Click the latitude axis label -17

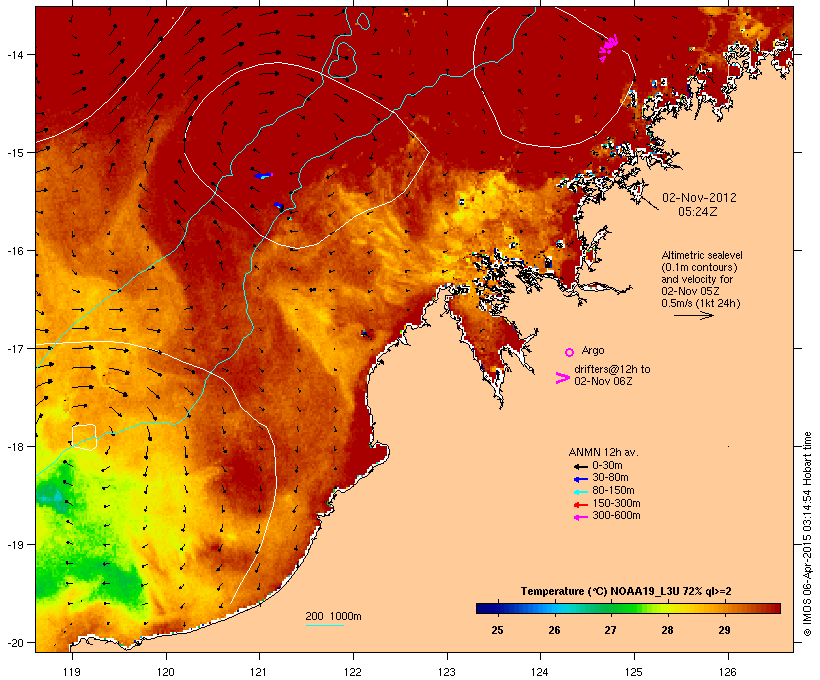tap(15, 348)
